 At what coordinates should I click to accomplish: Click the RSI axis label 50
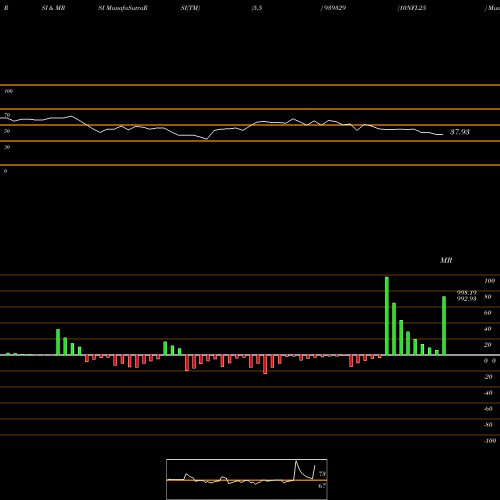click(7, 131)
